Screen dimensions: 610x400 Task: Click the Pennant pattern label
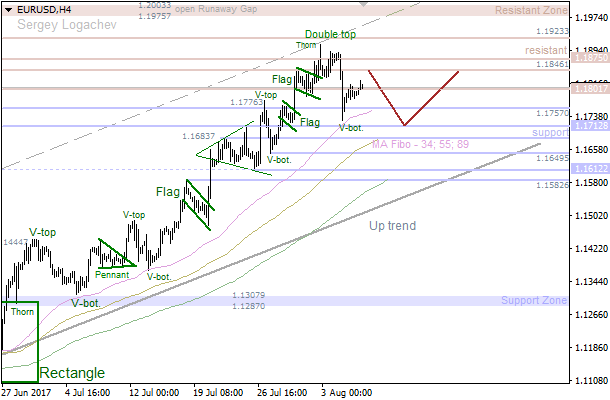[x=111, y=273]
